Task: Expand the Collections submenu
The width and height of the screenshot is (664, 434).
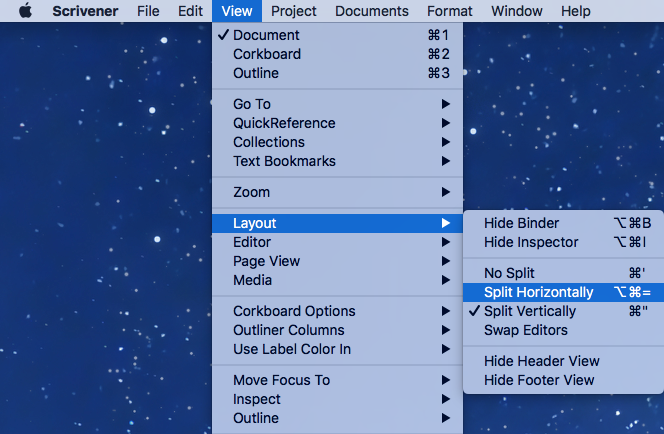Action: [x=338, y=142]
